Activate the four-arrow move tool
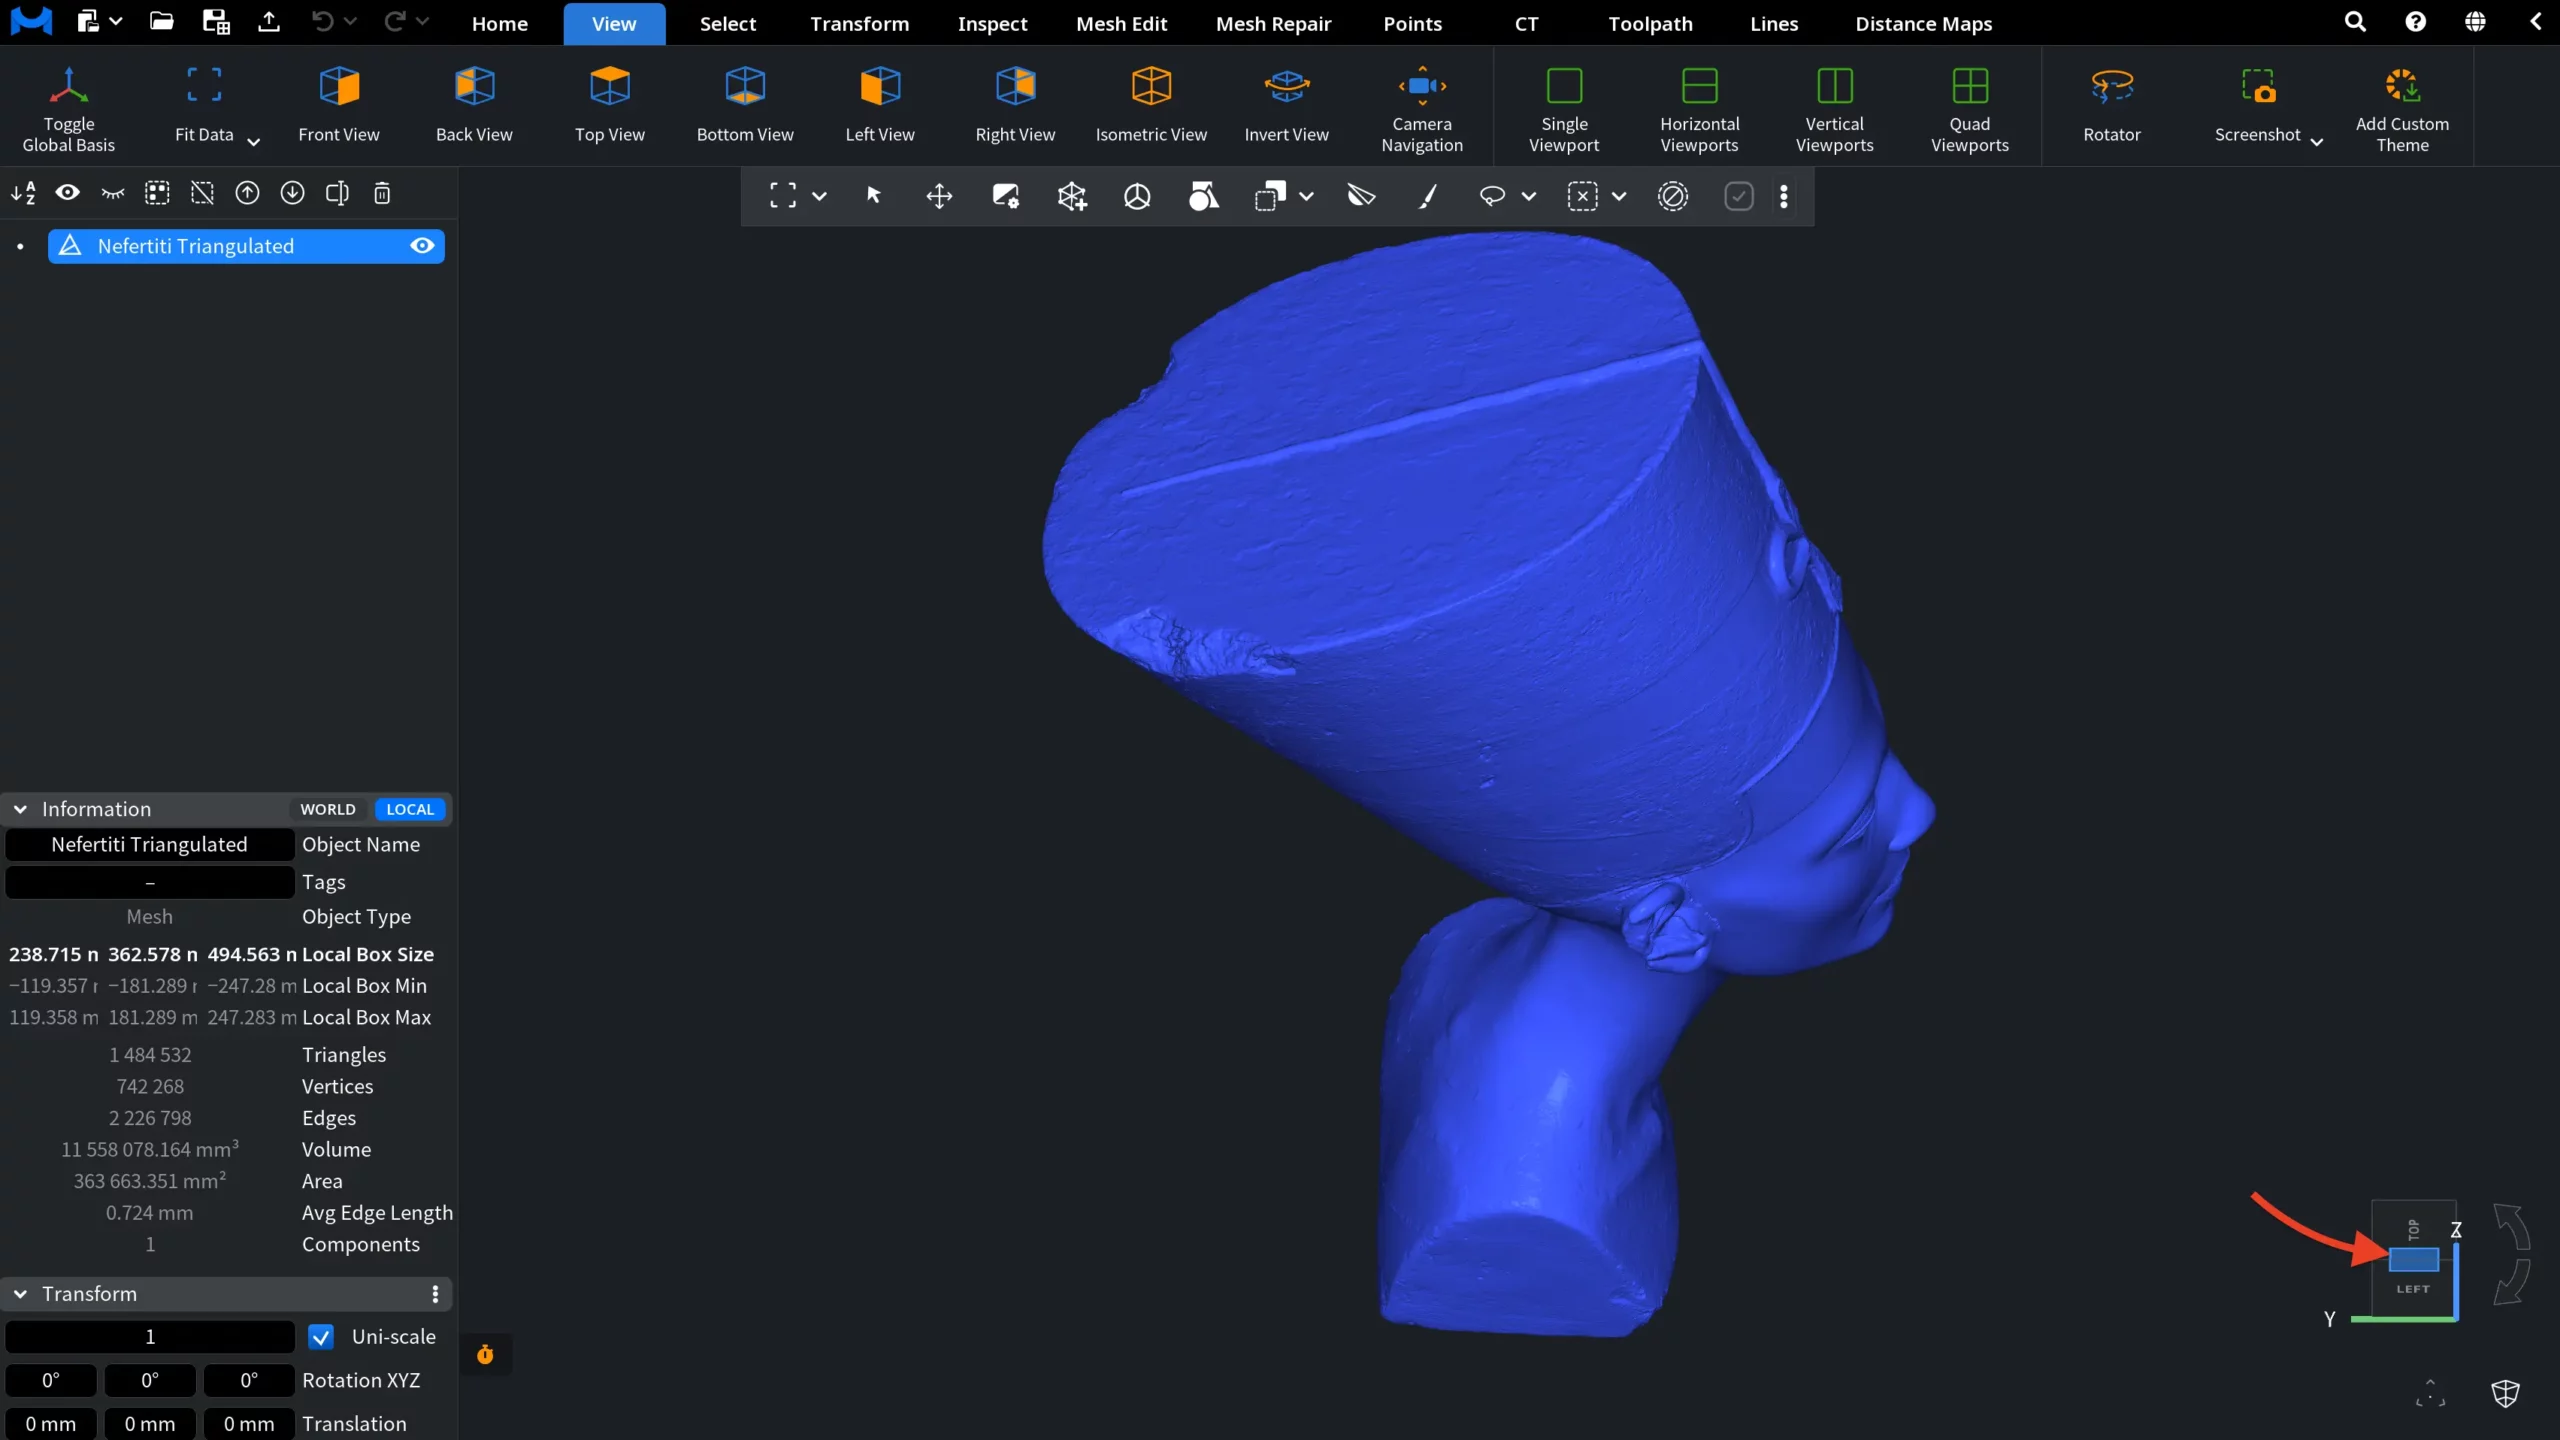2560x1440 pixels. [939, 196]
